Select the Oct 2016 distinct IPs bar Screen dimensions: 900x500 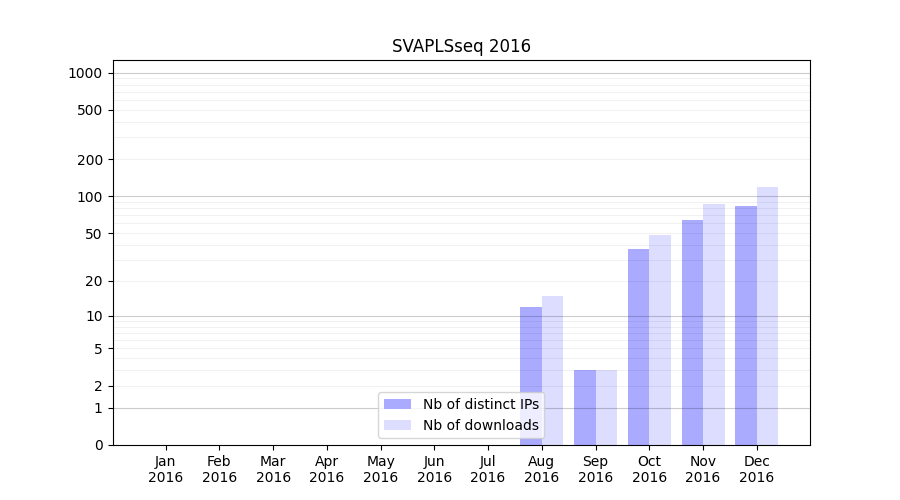pyautogui.click(x=639, y=347)
